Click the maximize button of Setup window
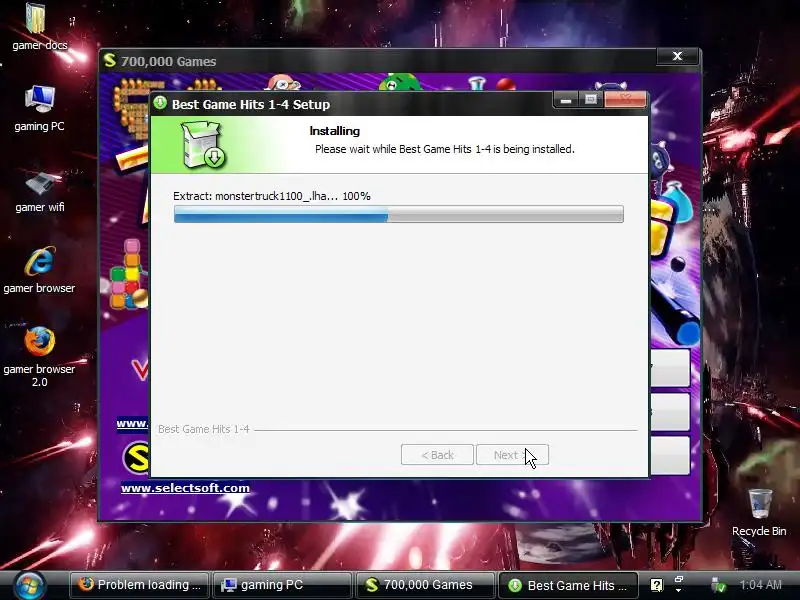Viewport: 800px width, 600px height. [591, 100]
